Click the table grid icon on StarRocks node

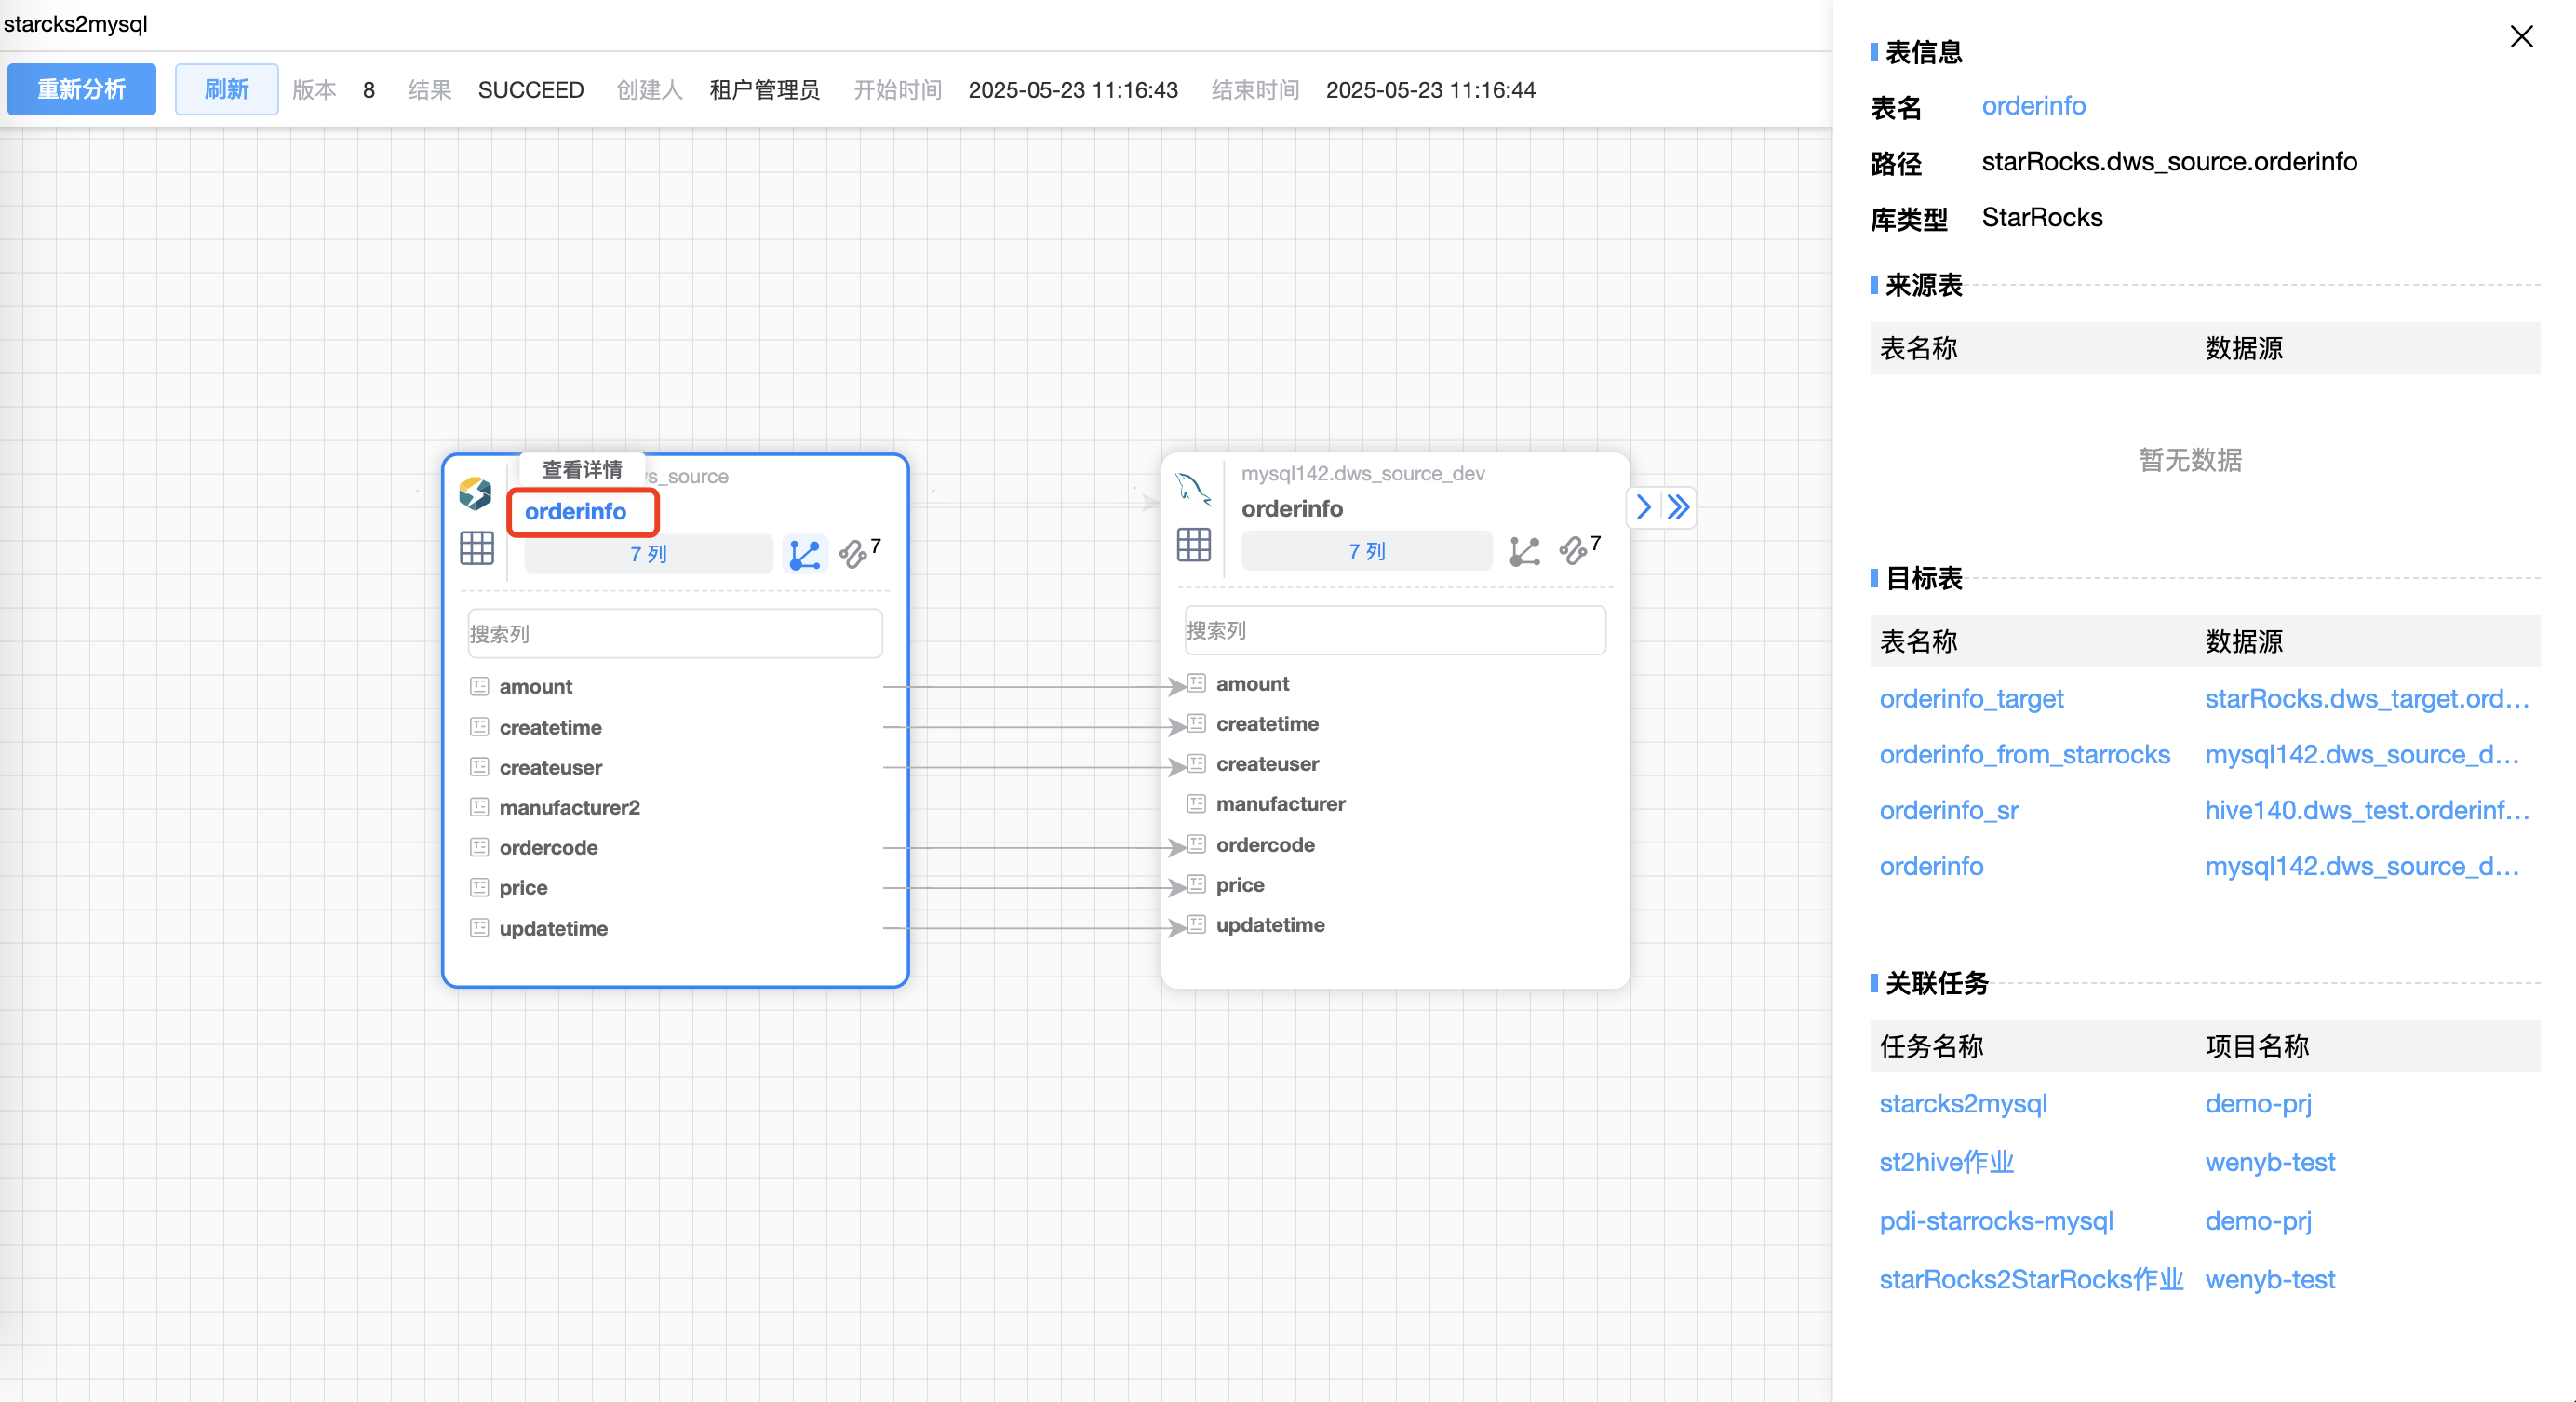point(476,548)
